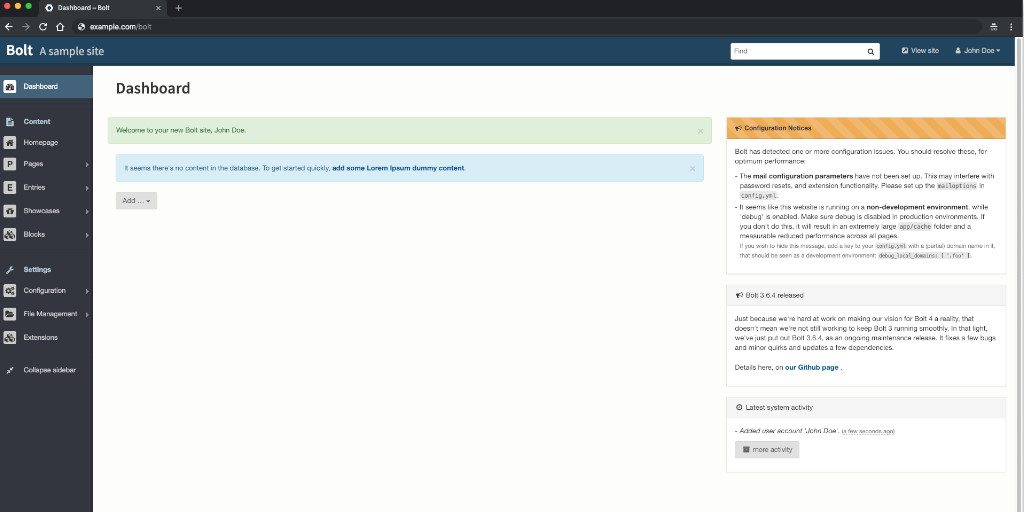Click the browser reload icon
The image size is (1024, 512).
point(43,27)
